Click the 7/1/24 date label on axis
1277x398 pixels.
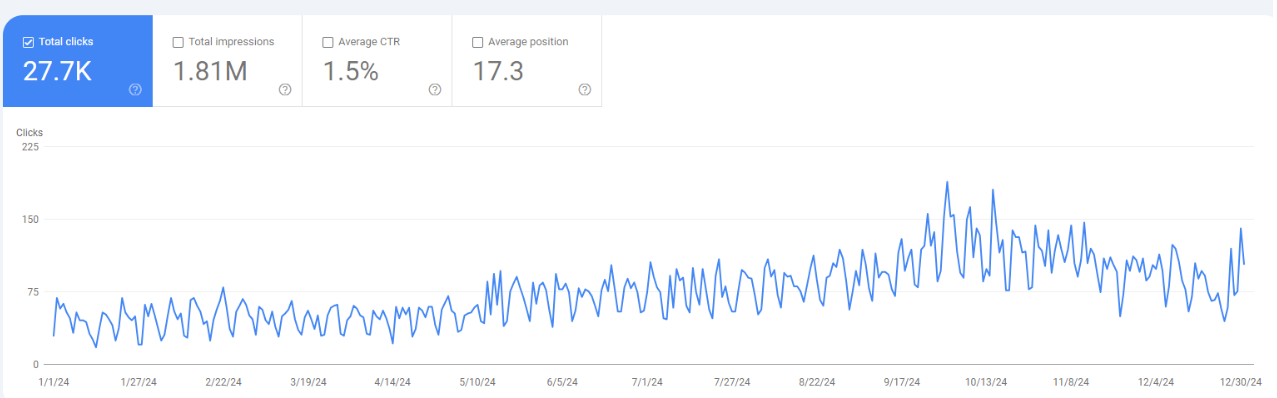coord(647,382)
